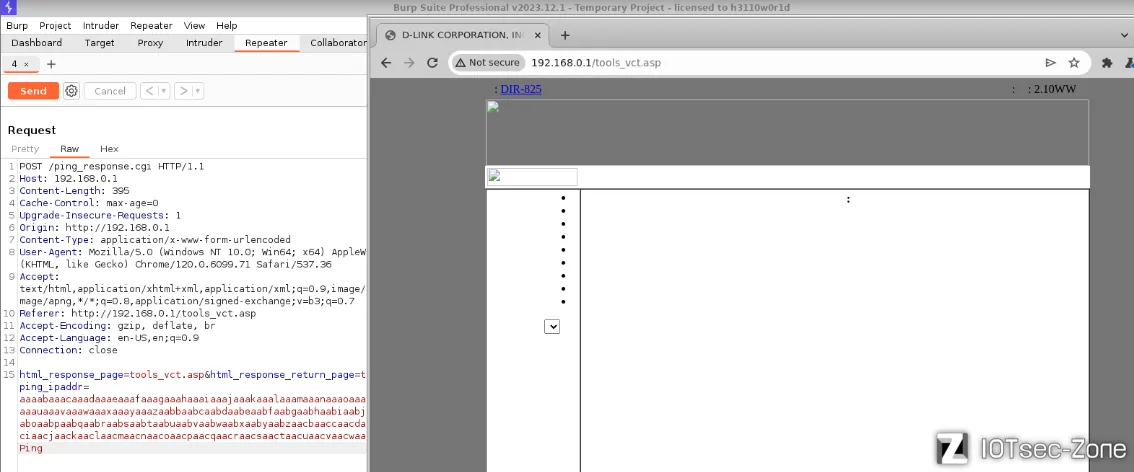Open the extensions puzzle icon
The height and width of the screenshot is (472, 1134).
click(1107, 63)
